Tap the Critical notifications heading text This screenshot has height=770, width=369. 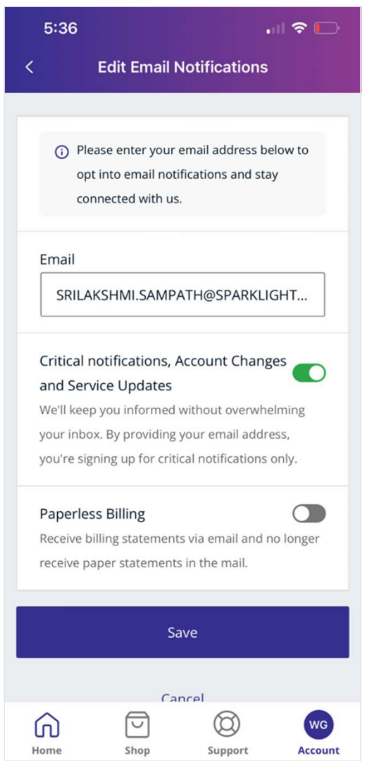[163, 373]
